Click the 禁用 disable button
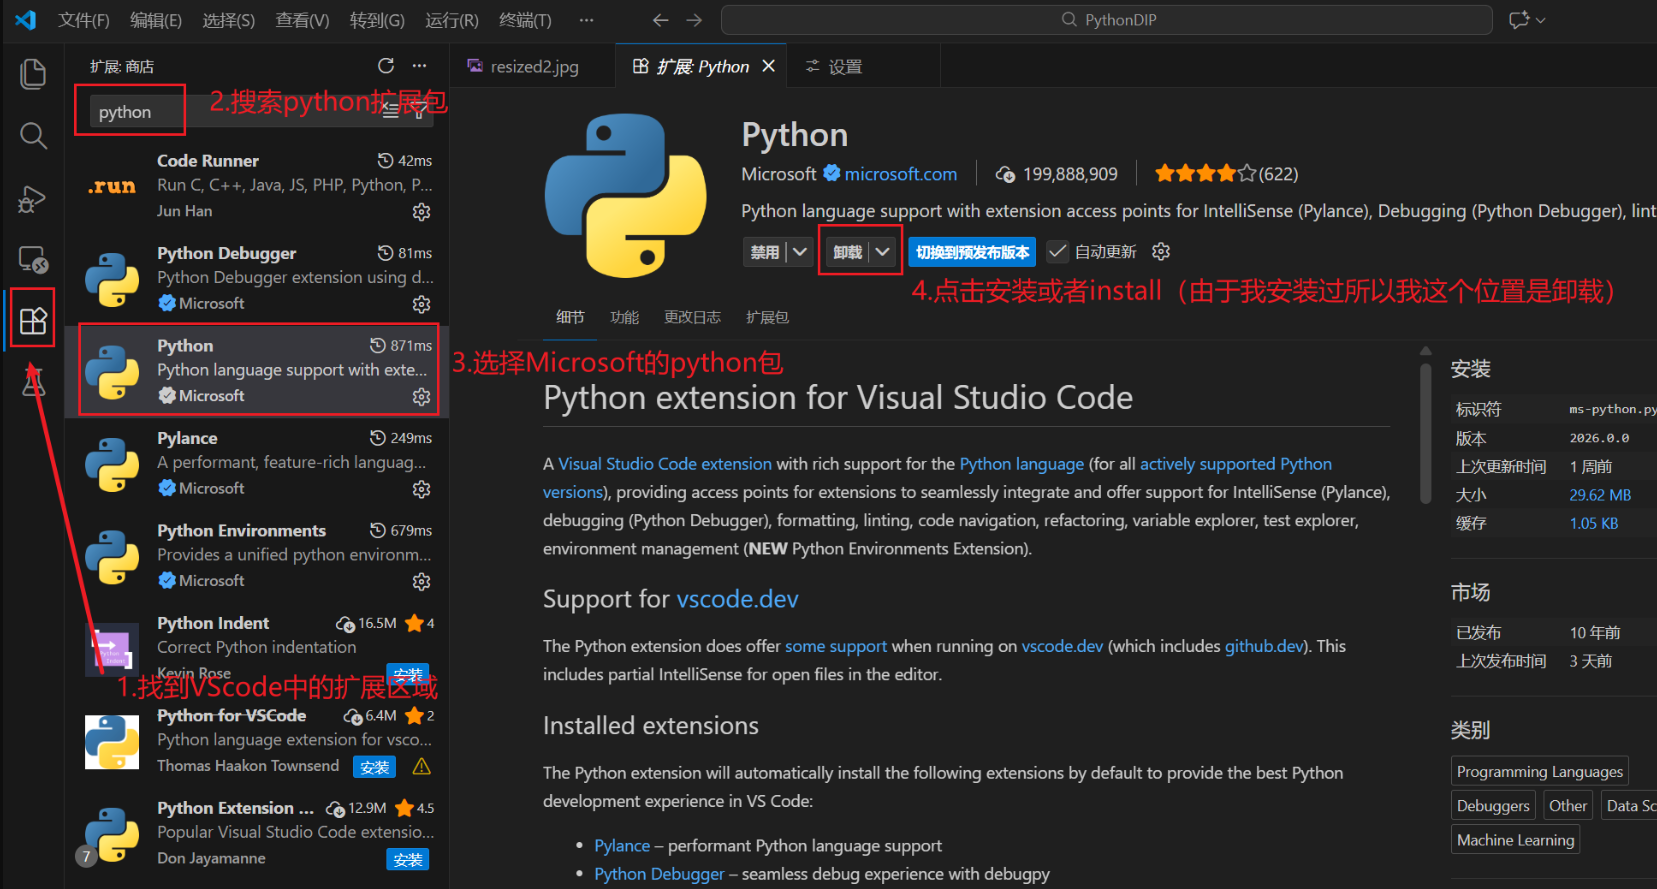This screenshot has height=889, width=1657. click(x=765, y=252)
